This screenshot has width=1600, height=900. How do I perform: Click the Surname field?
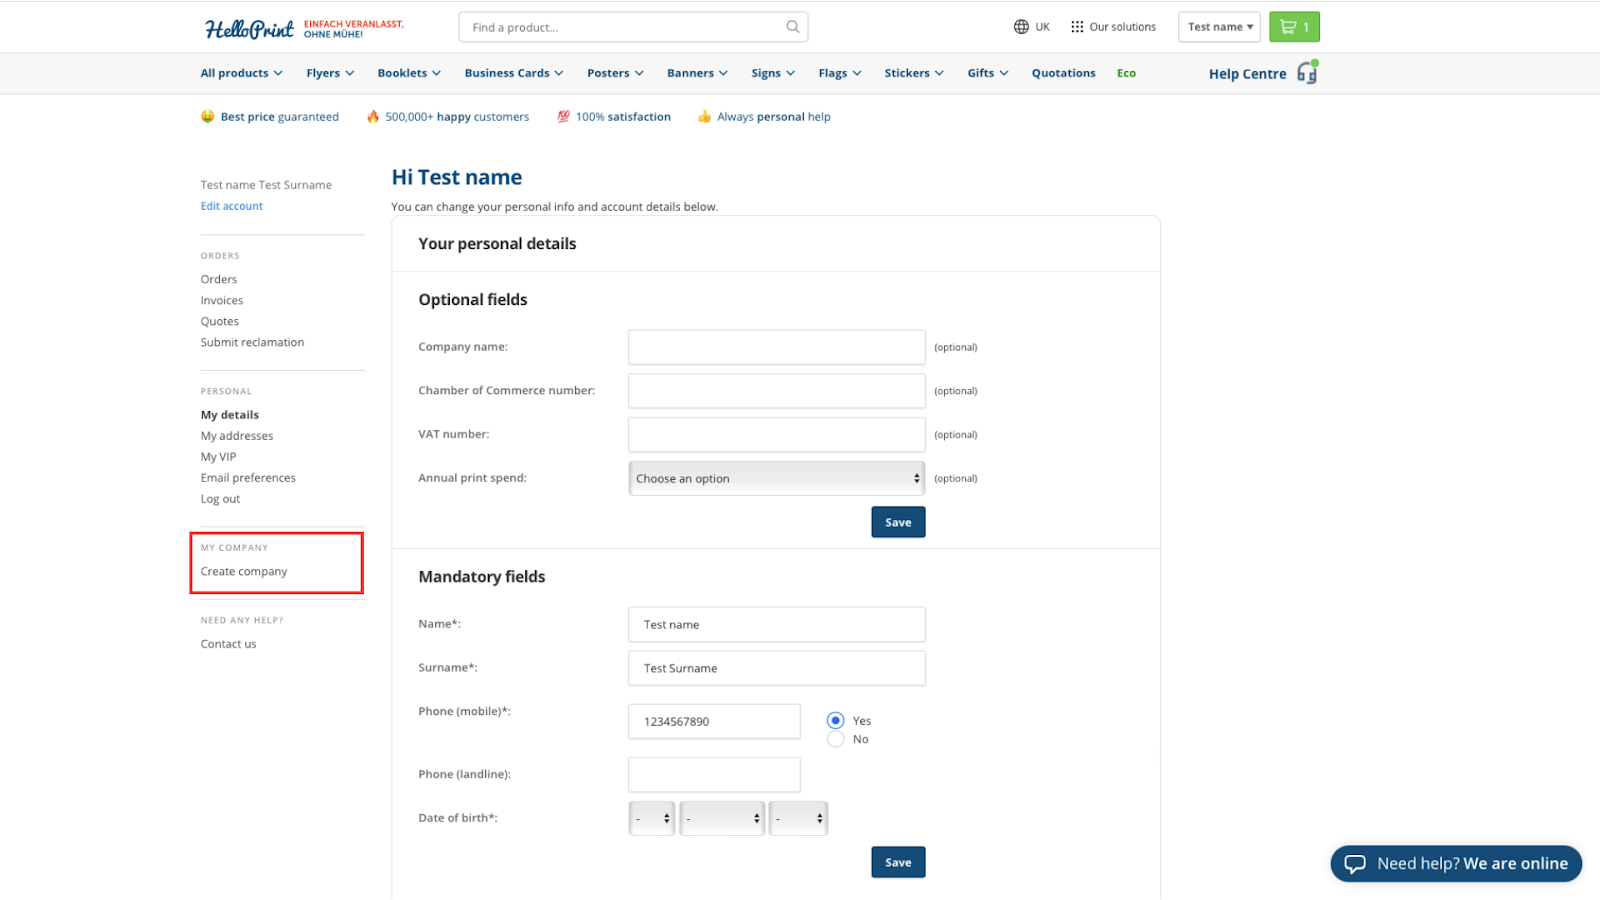[777, 668]
